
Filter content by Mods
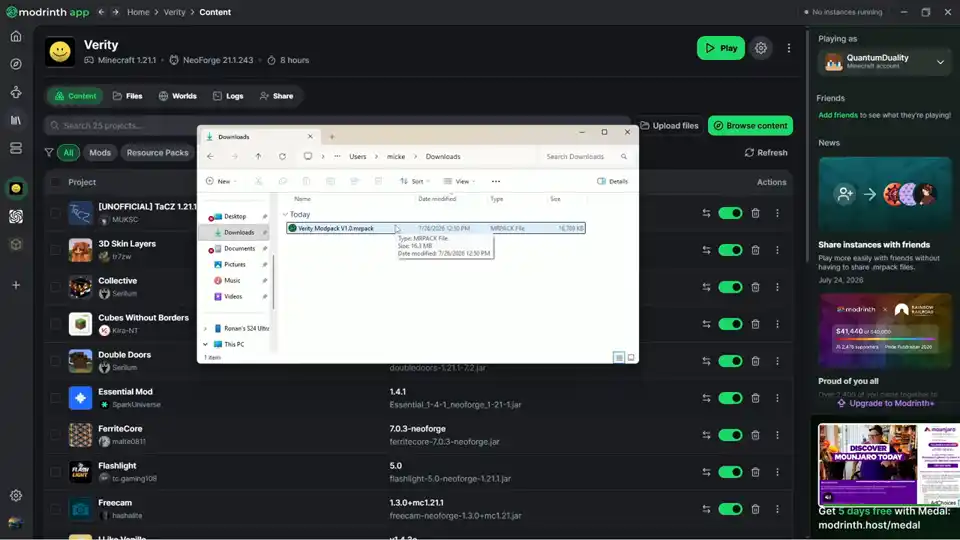tap(100, 152)
